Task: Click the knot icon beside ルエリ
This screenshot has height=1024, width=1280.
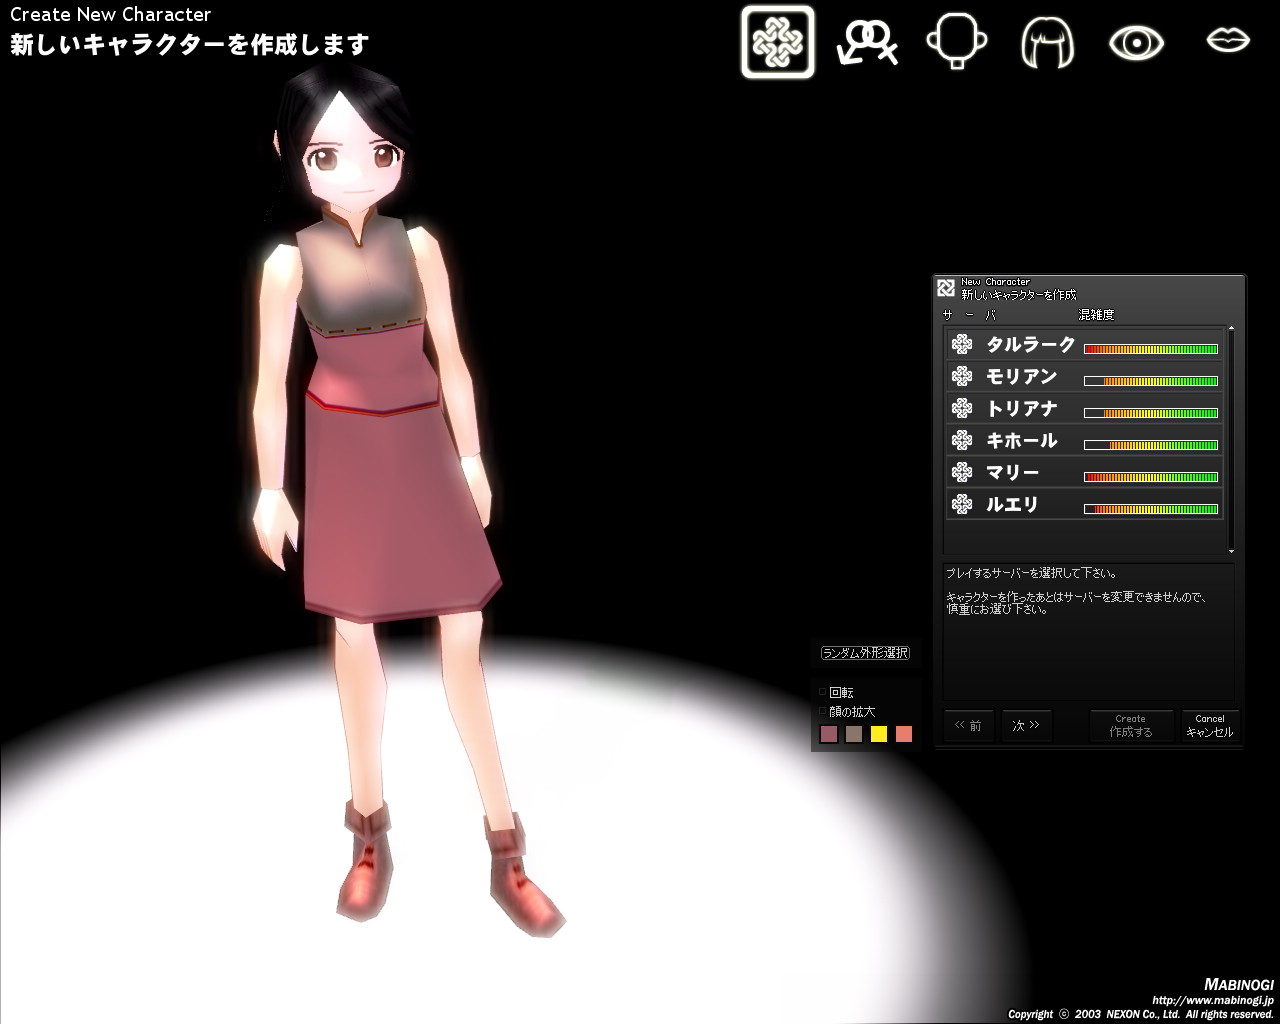Action: coord(962,504)
